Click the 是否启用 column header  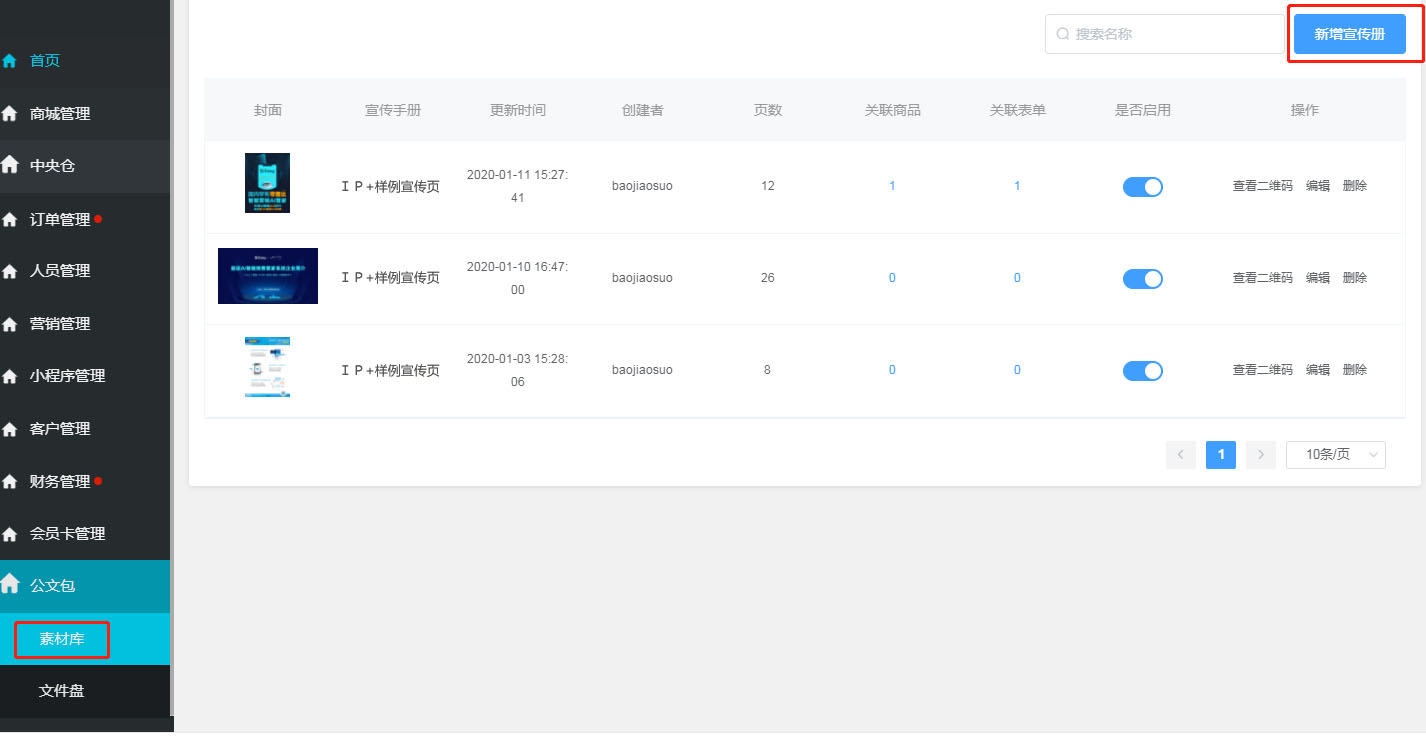coord(1143,110)
